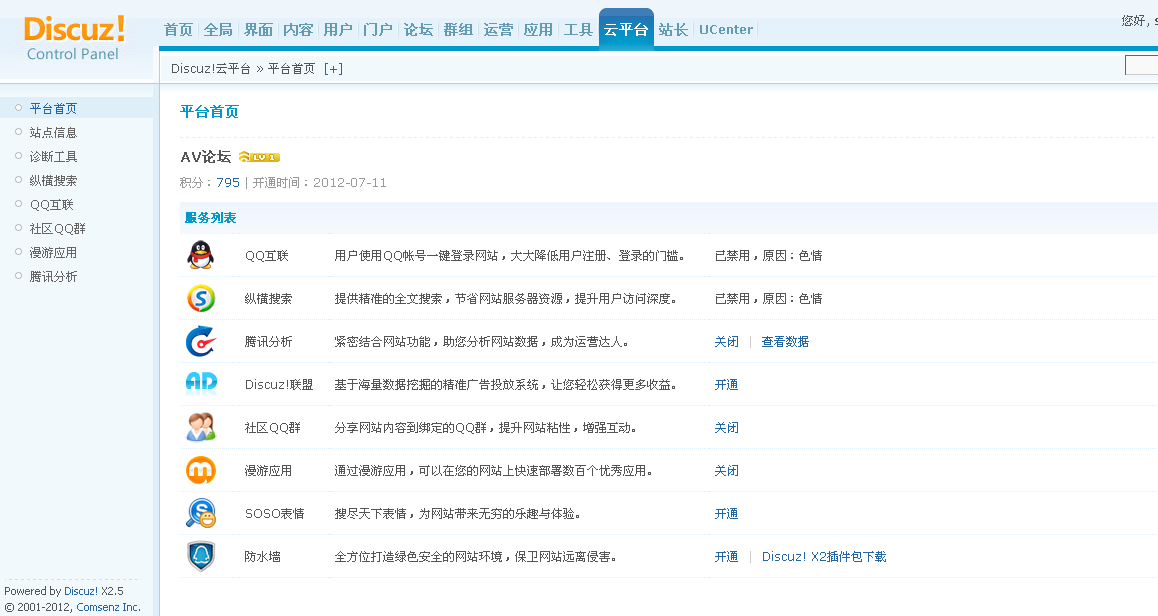Screen dimensions: 1158x616
Task: Open the 论坛 top menu
Action: [x=418, y=30]
